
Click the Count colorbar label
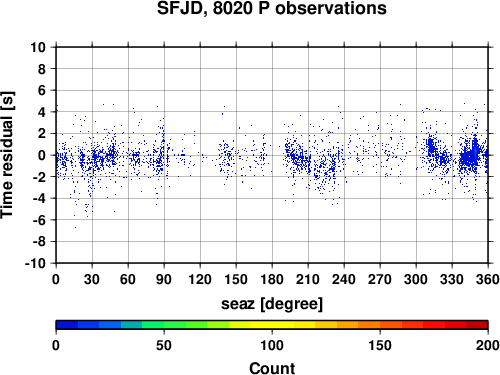[x=272, y=368]
